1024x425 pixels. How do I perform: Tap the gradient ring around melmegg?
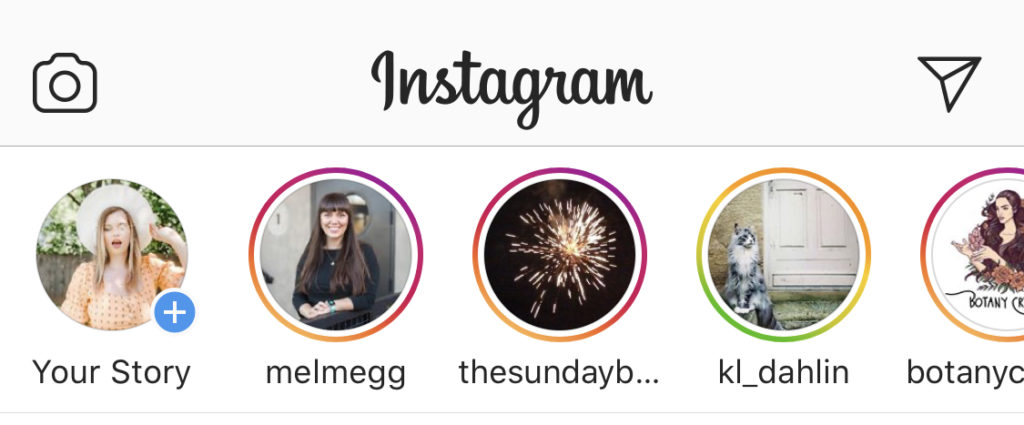(x=336, y=172)
